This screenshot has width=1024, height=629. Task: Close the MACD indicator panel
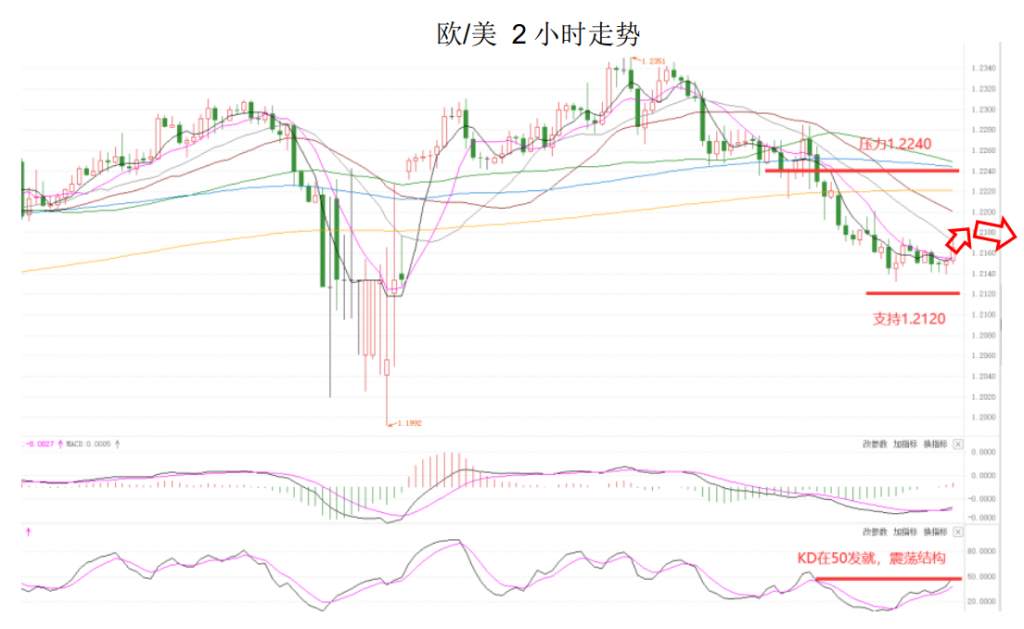click(x=957, y=444)
